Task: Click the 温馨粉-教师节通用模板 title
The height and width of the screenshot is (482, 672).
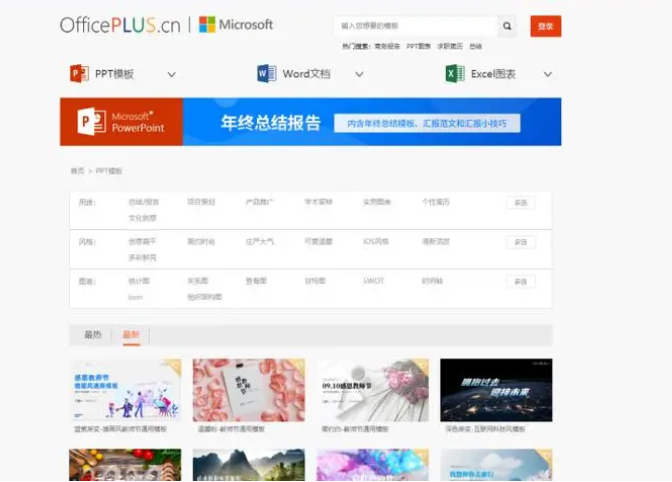Action: 231,429
